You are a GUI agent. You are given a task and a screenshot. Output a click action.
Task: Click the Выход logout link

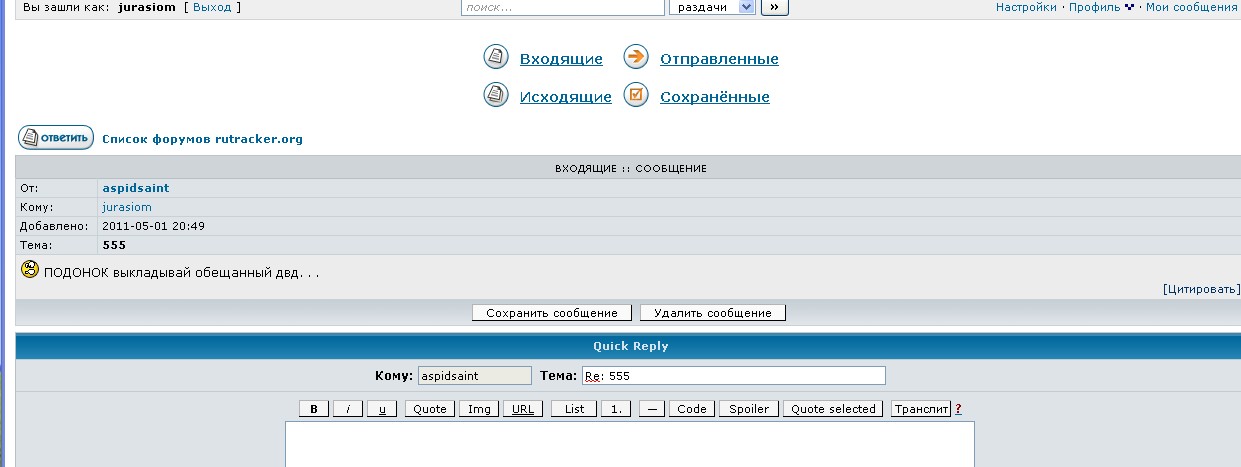212,7
